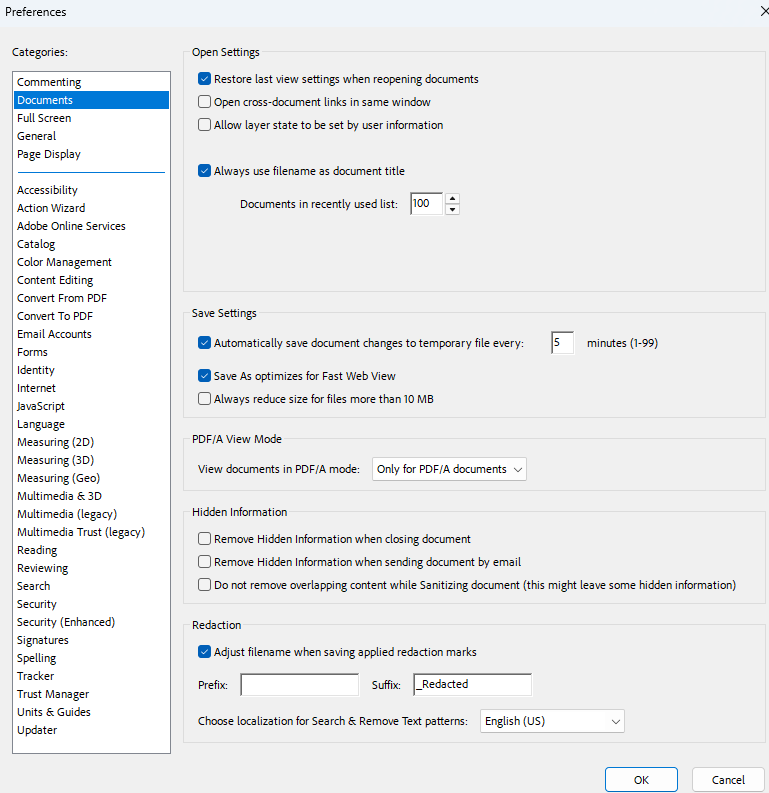Decrease recently used list count with down arrow

[x=453, y=209]
